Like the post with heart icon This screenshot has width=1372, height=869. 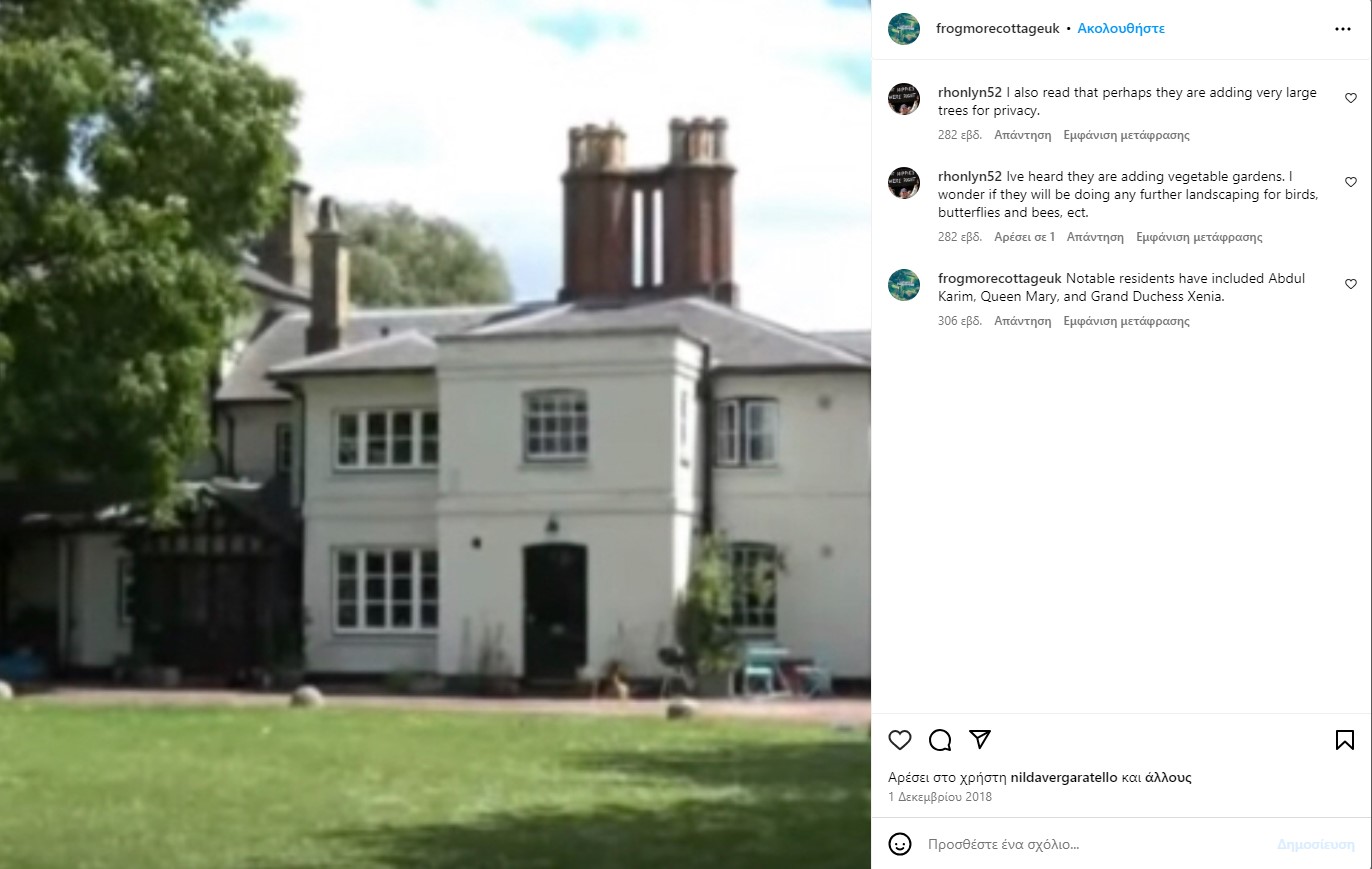tap(900, 740)
